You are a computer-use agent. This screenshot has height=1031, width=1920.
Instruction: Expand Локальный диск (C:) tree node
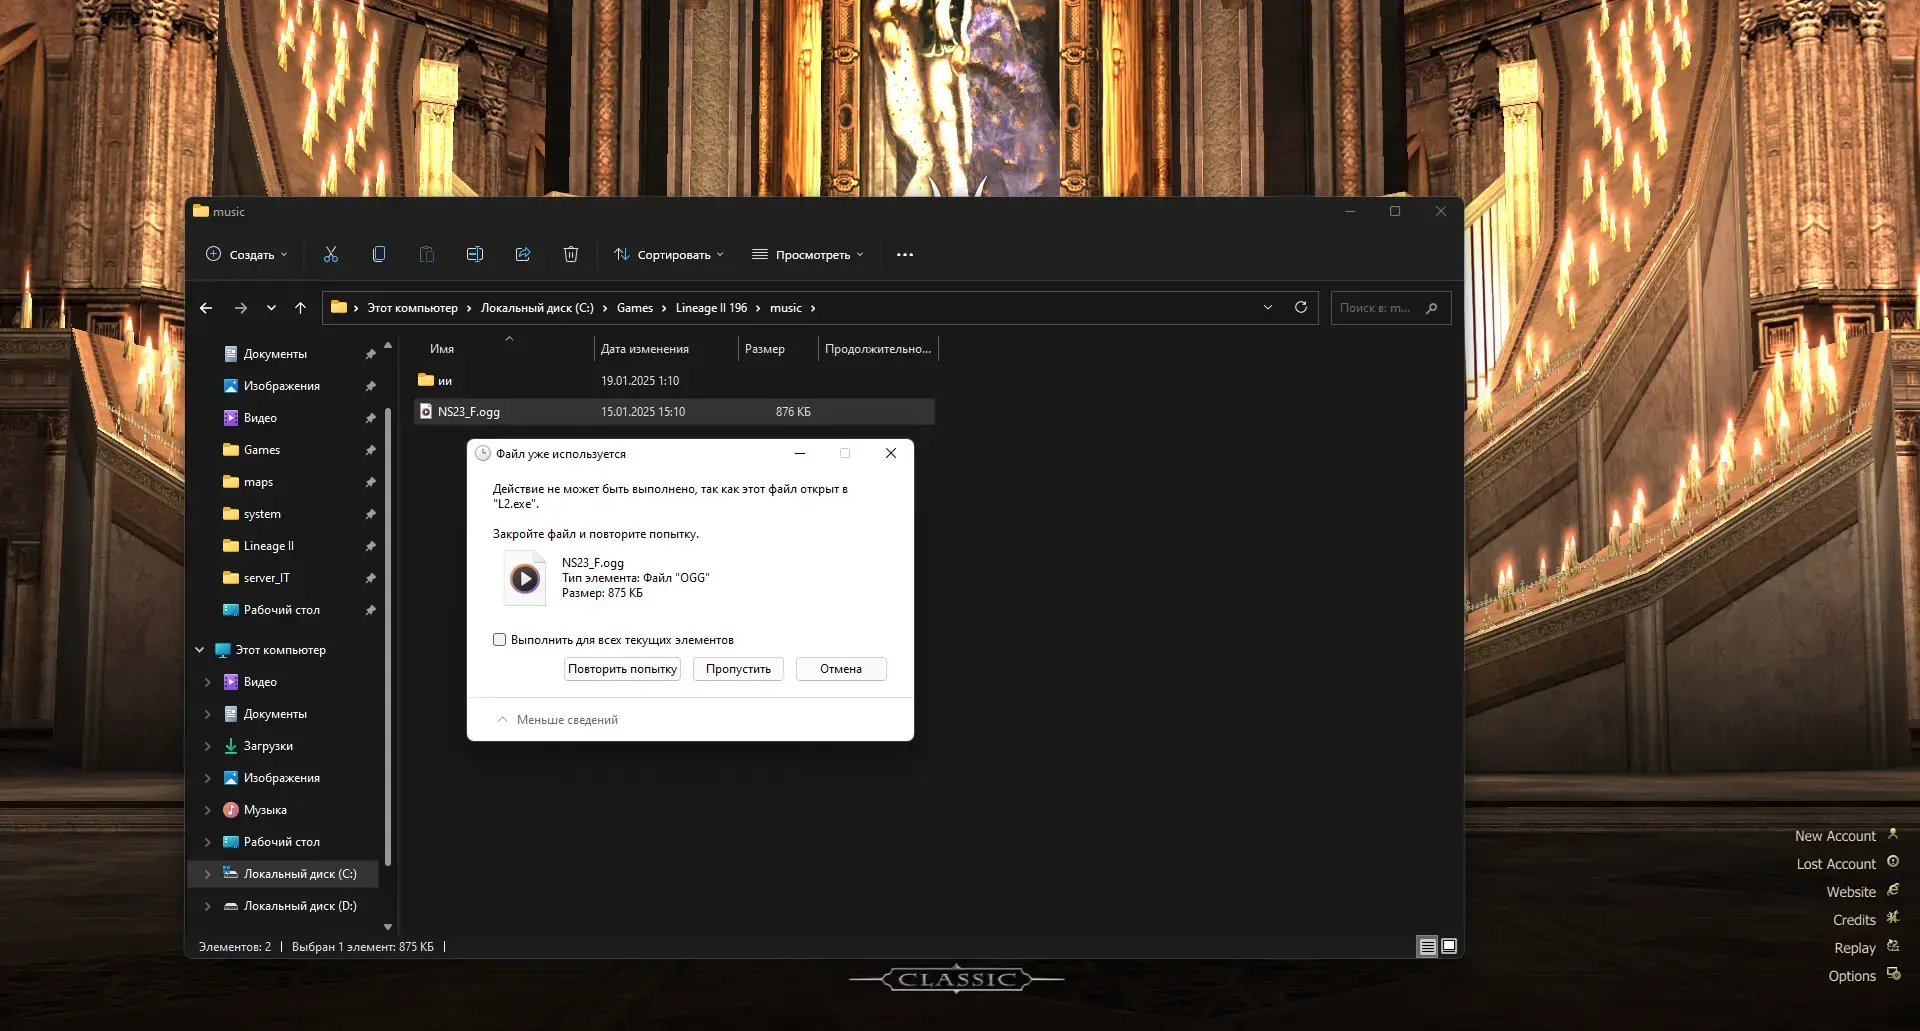[208, 874]
